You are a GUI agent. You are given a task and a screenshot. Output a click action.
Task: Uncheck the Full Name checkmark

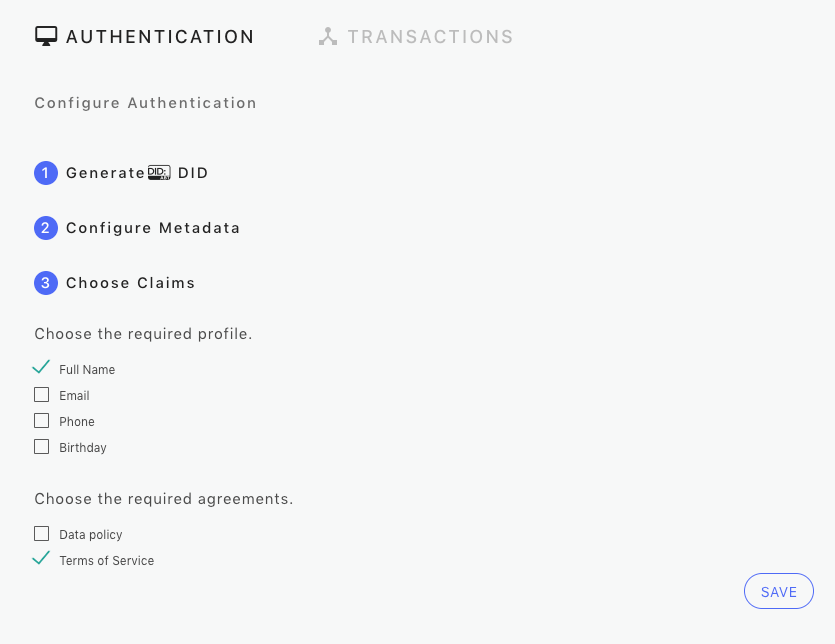point(41,368)
